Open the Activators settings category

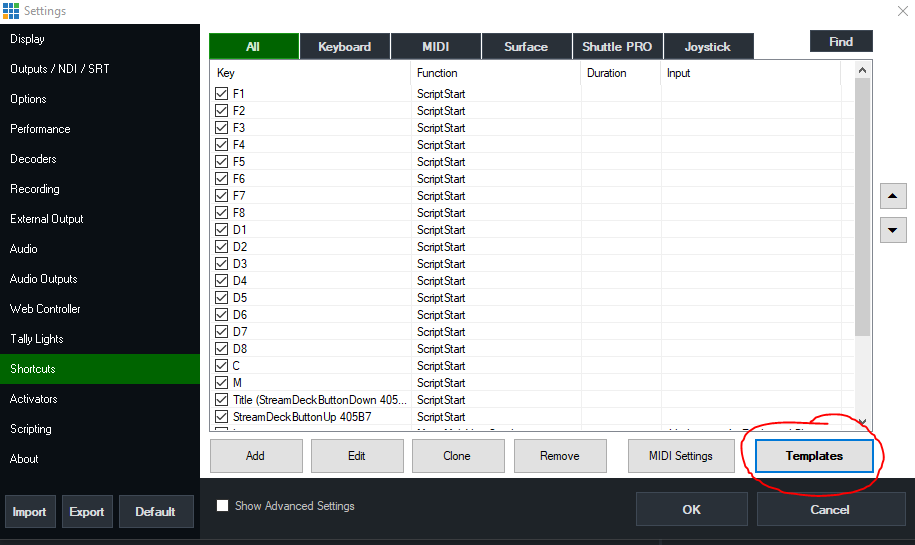tap(34, 399)
